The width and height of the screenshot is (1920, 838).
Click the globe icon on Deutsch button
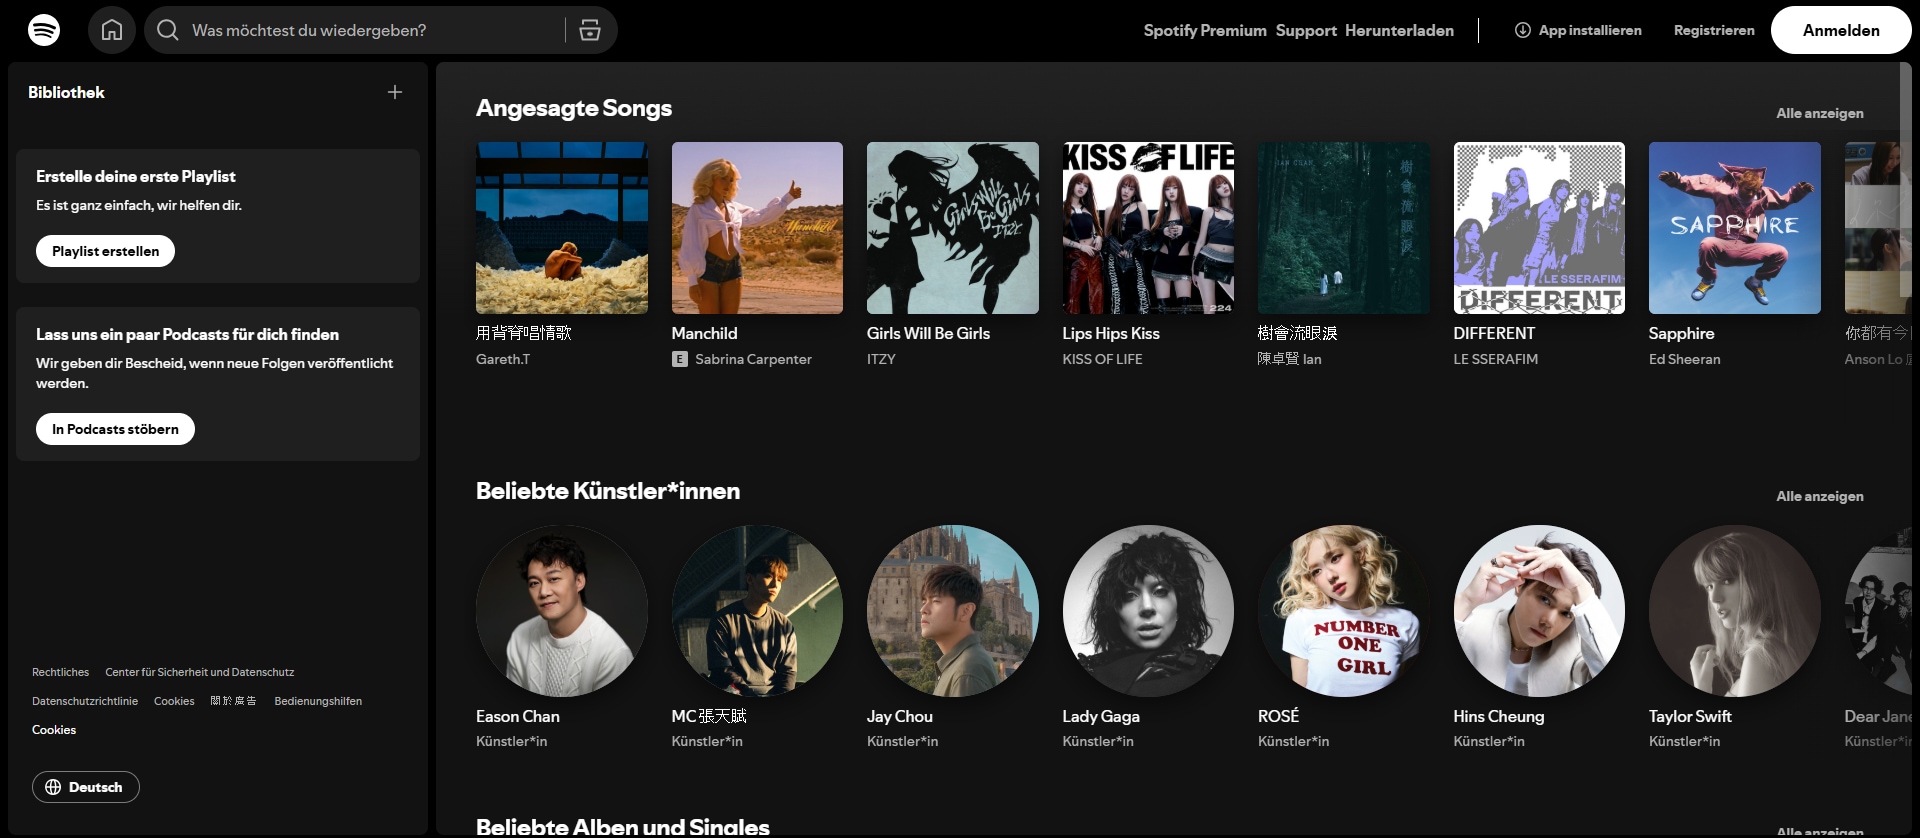click(x=53, y=787)
